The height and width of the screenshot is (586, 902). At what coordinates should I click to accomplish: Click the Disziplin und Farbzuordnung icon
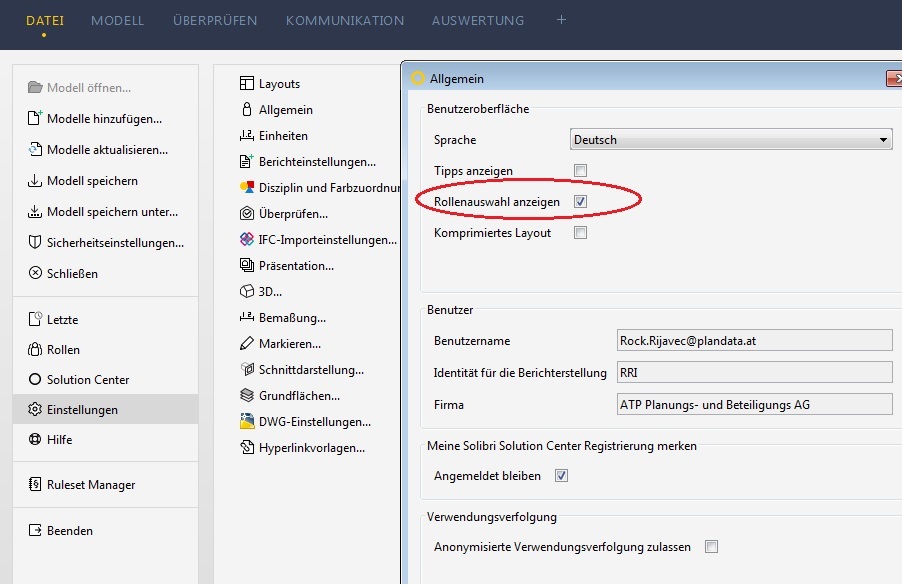248,188
